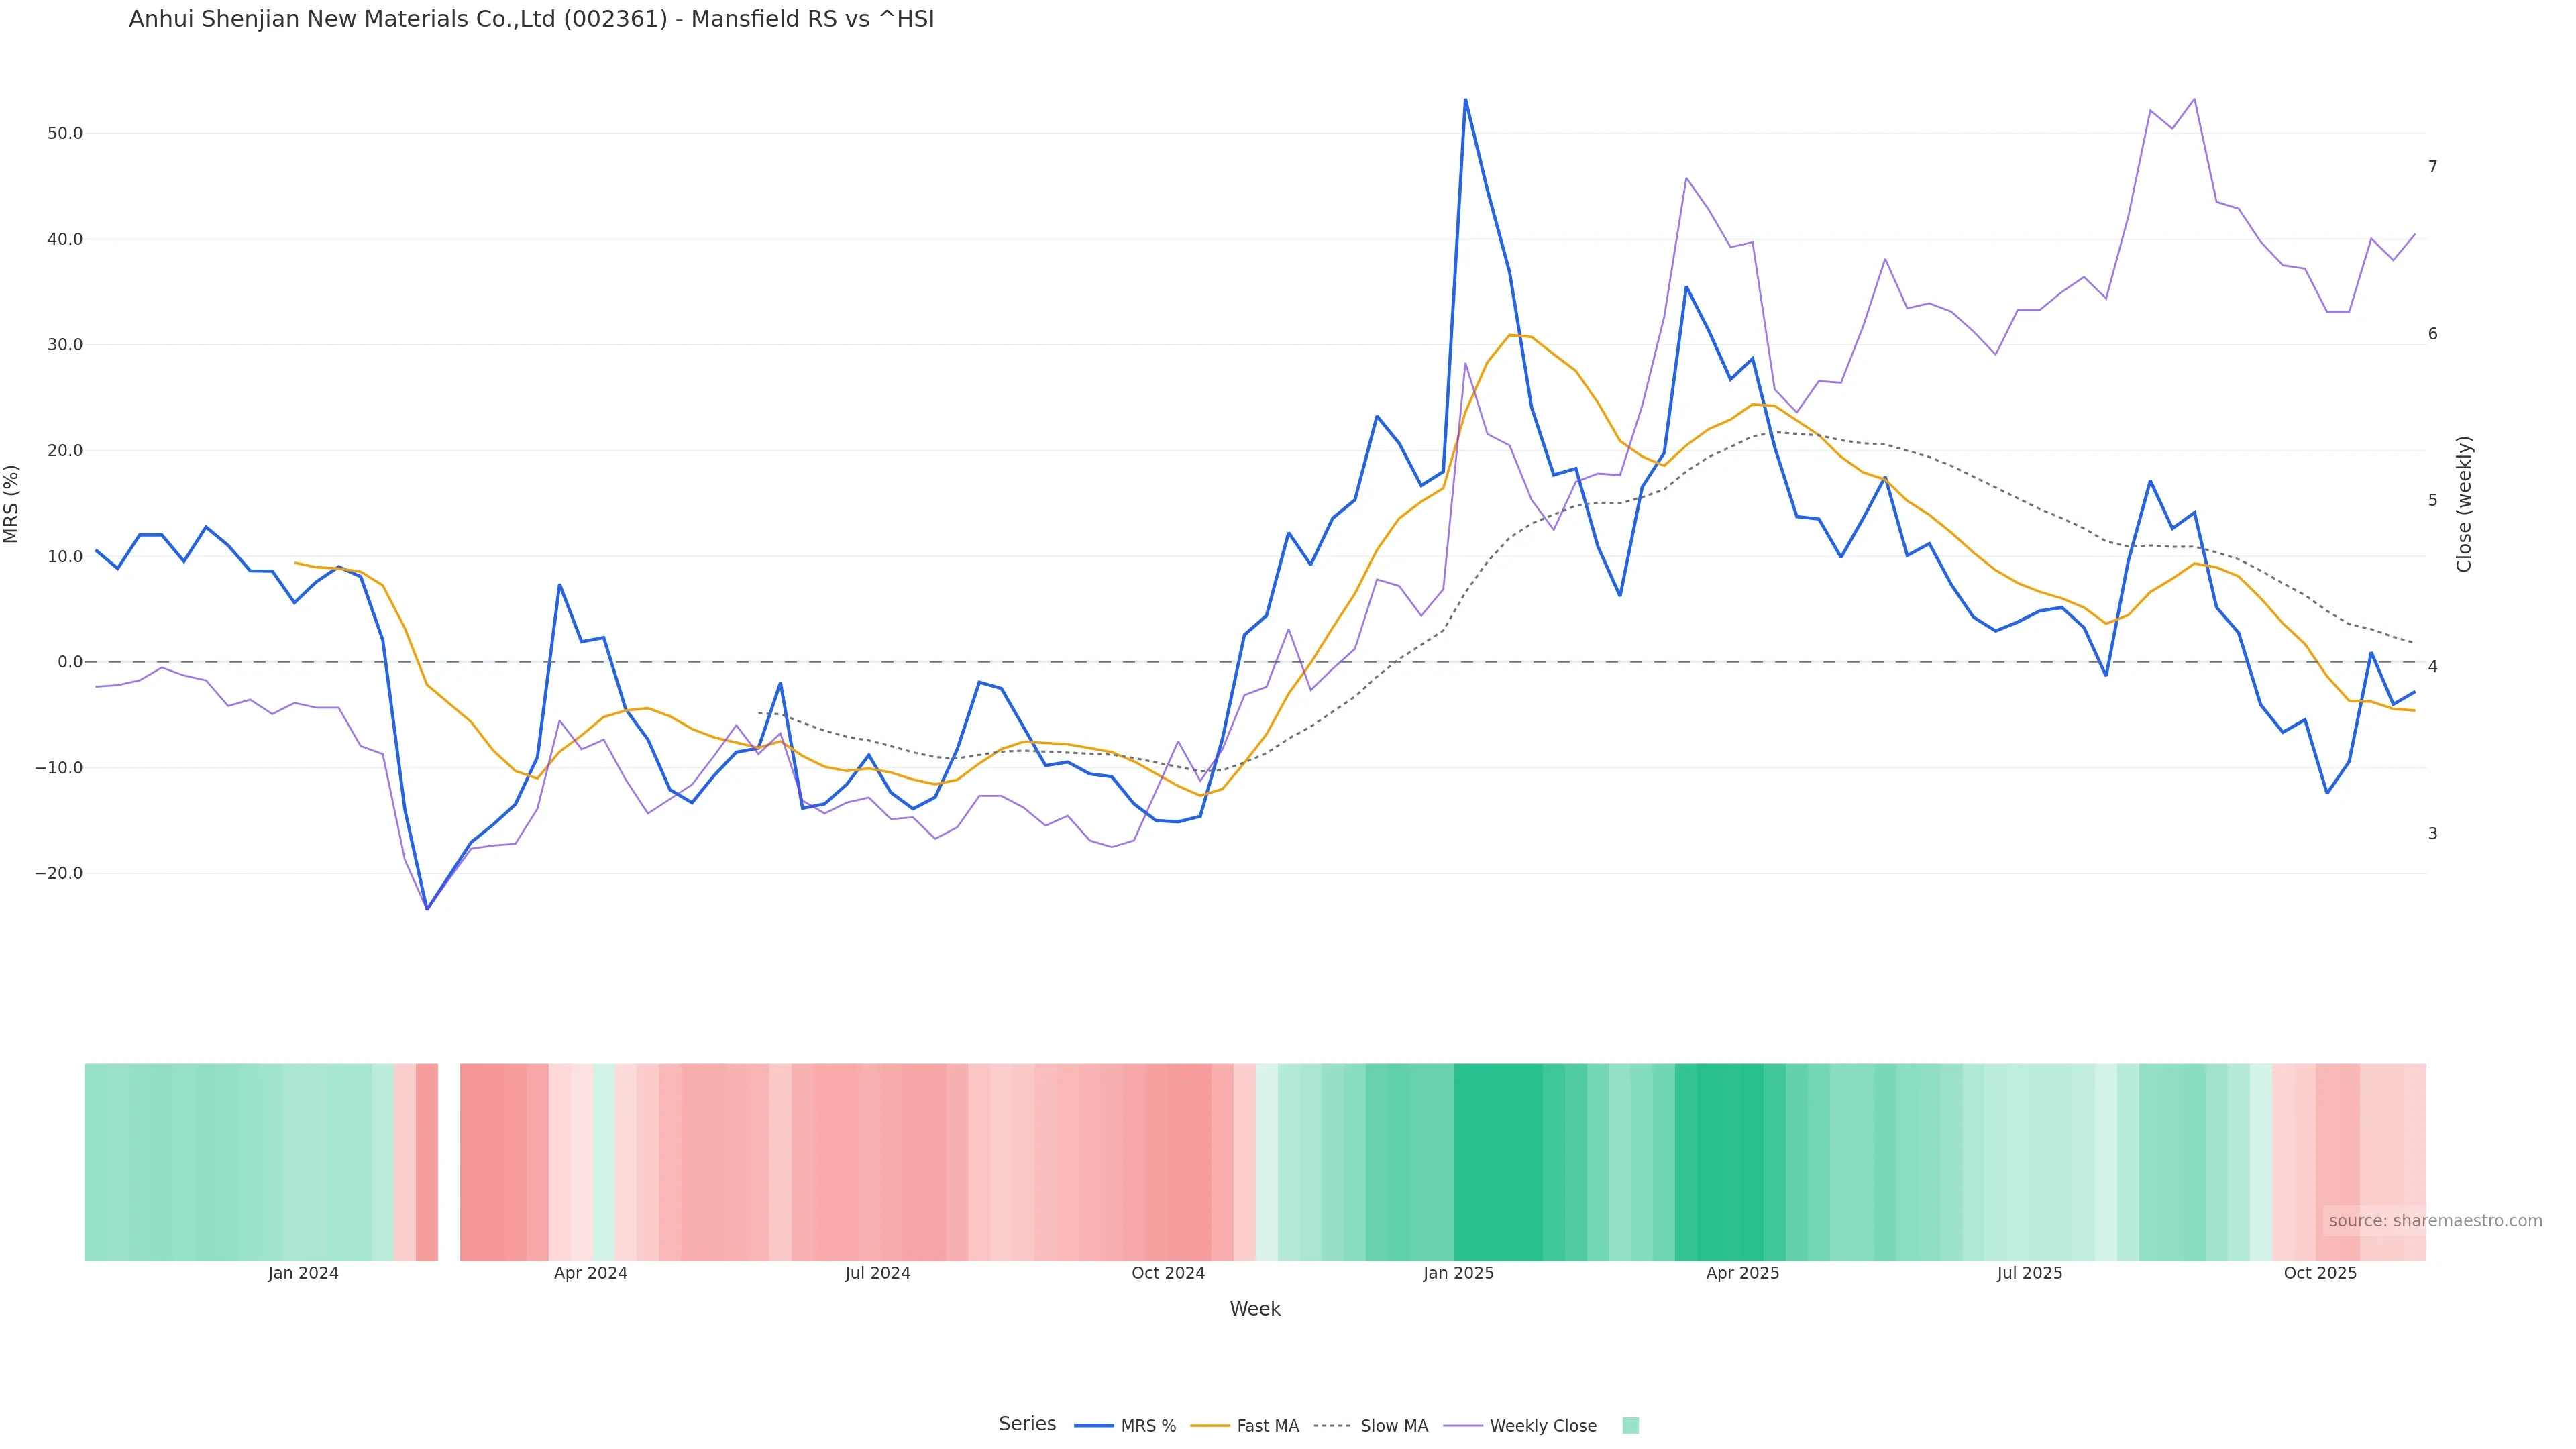The height and width of the screenshot is (1449, 2576).
Task: Click the Close (weekly) right axis title
Action: tap(2464, 504)
